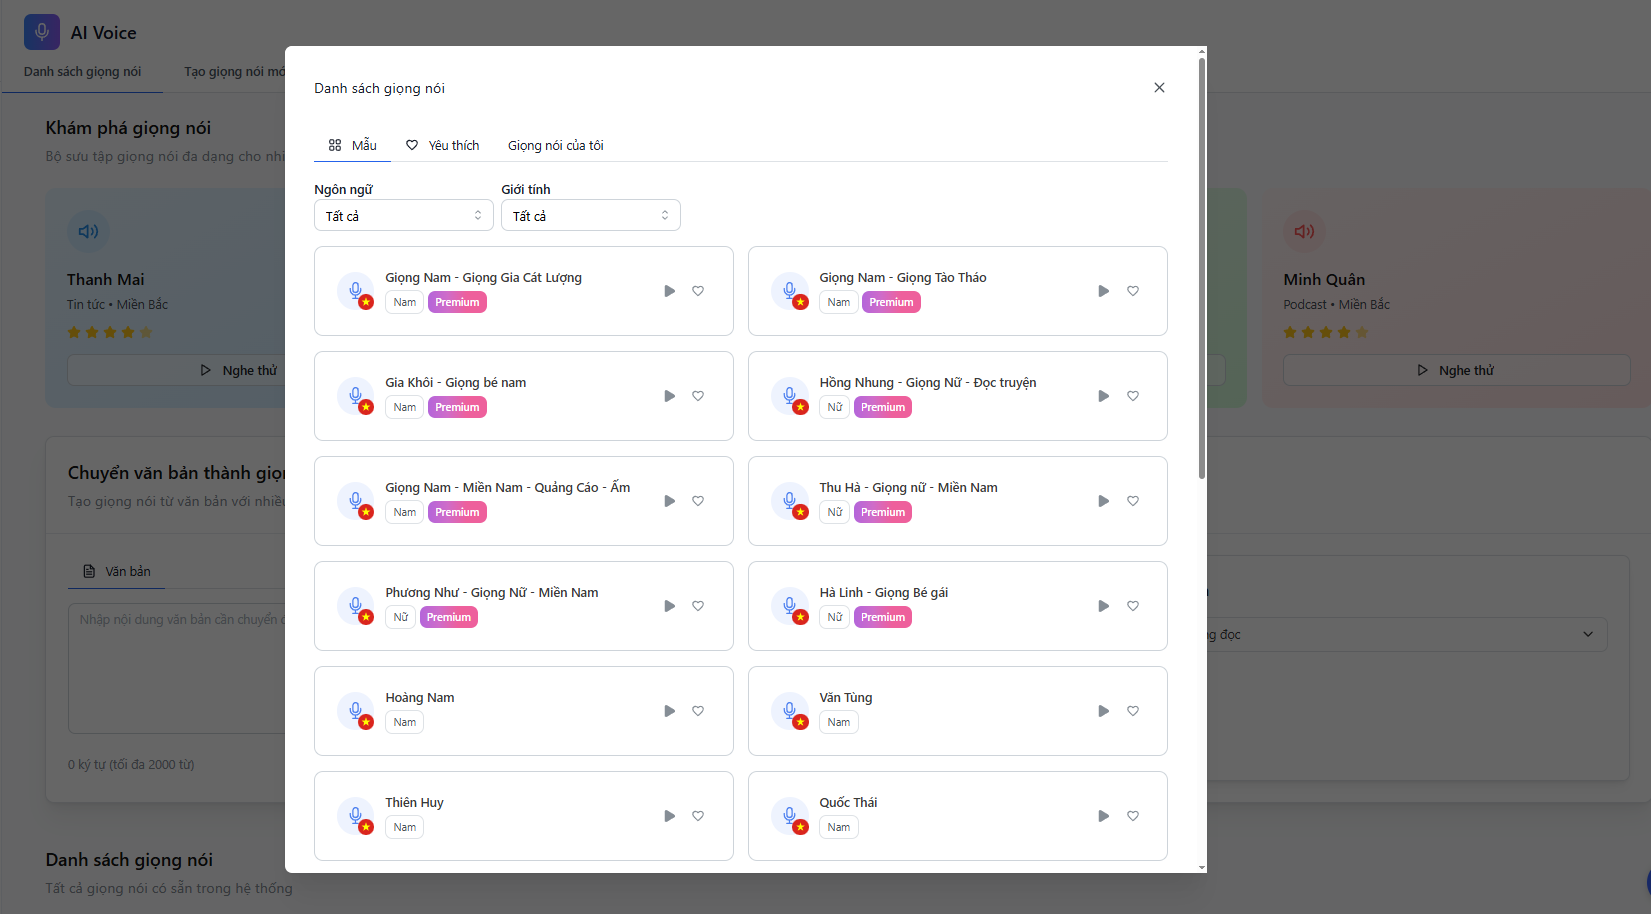Image resolution: width=1651 pixels, height=914 pixels.
Task: Click microphone icon of Thu Hà voice
Action: point(789,501)
